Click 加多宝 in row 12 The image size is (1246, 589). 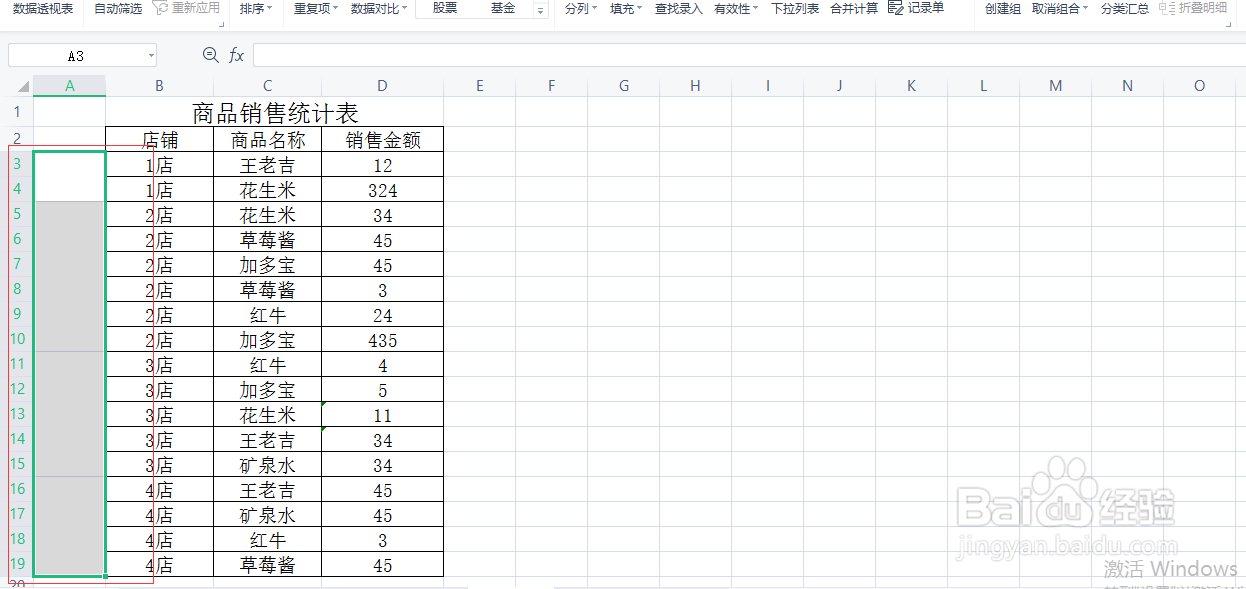coord(268,390)
